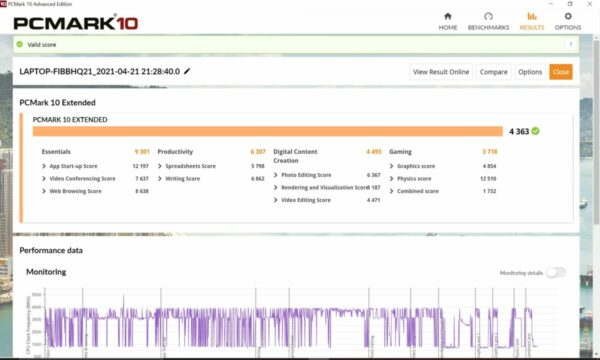Go to the Home section
Viewport: 600px width, 360px height.
tap(448, 21)
